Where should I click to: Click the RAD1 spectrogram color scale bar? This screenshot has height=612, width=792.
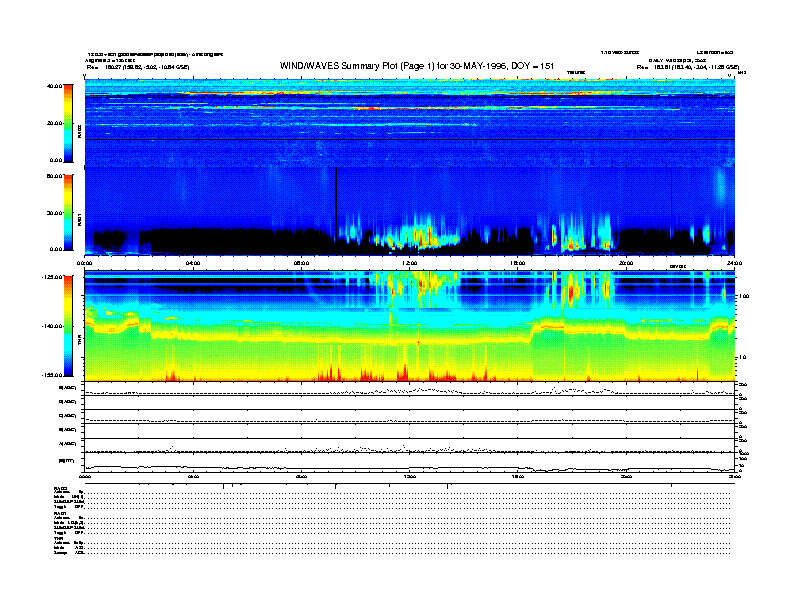[68, 212]
